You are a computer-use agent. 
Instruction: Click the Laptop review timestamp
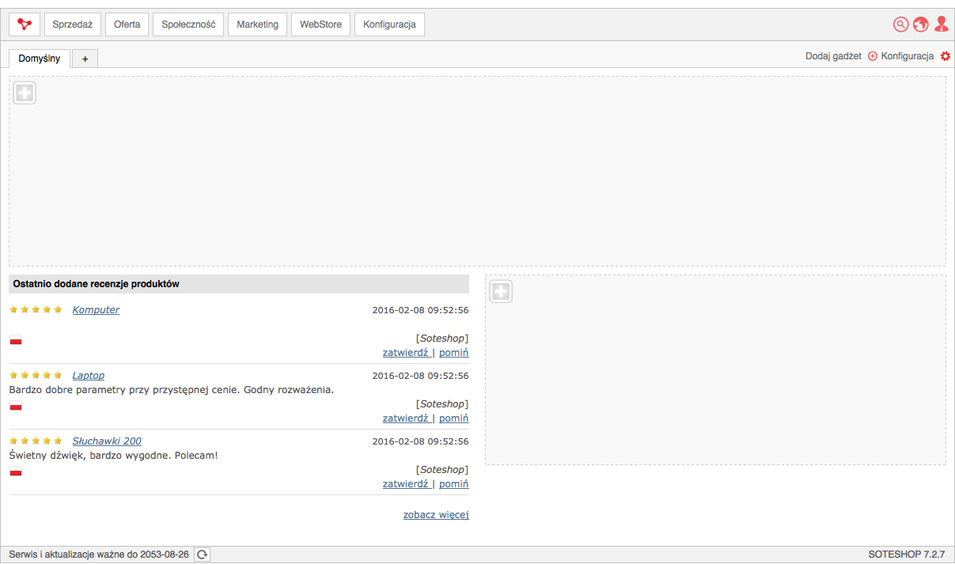tap(420, 376)
